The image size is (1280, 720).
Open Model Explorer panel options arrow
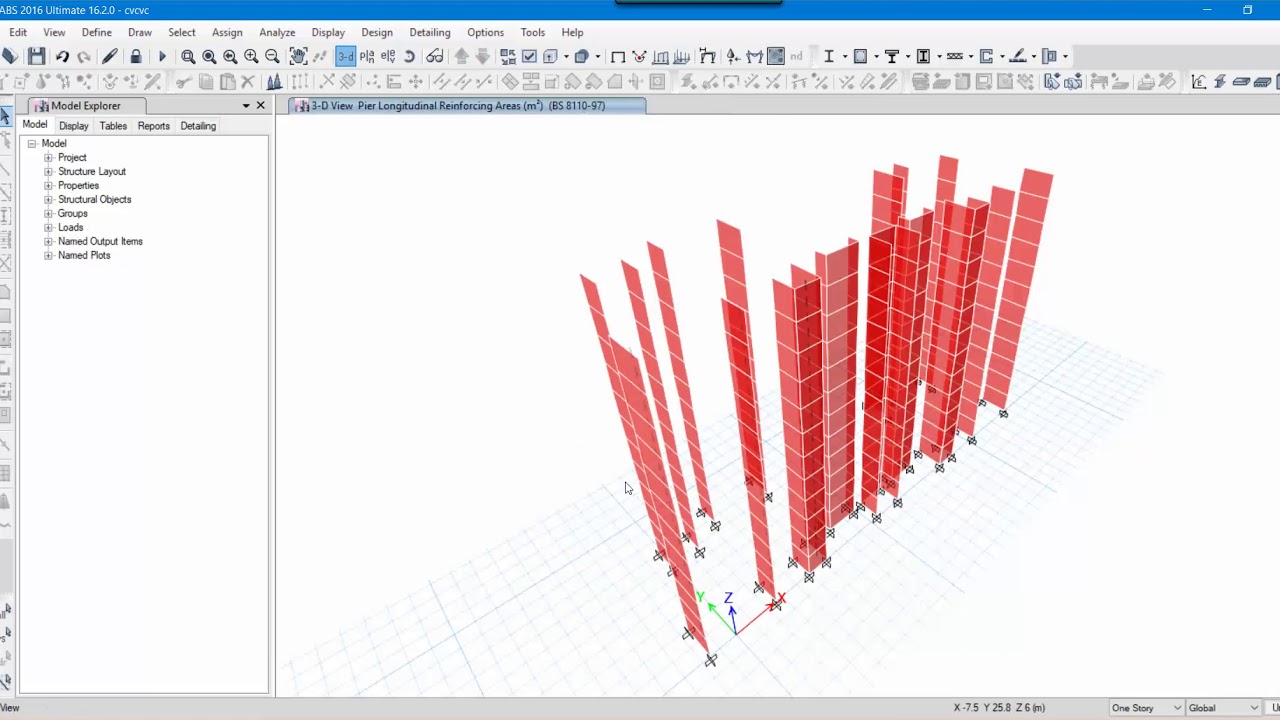[x=246, y=105]
